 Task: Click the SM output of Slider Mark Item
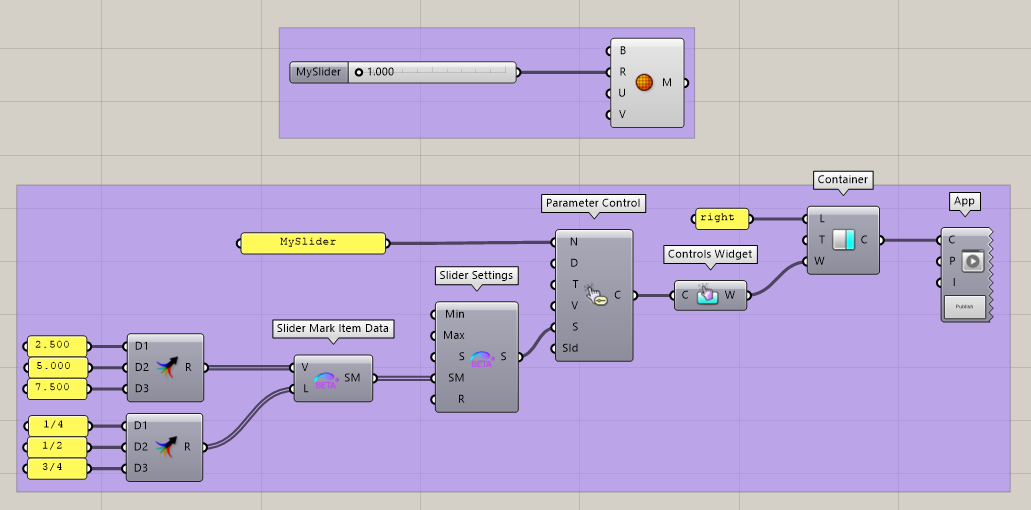[x=352, y=378]
